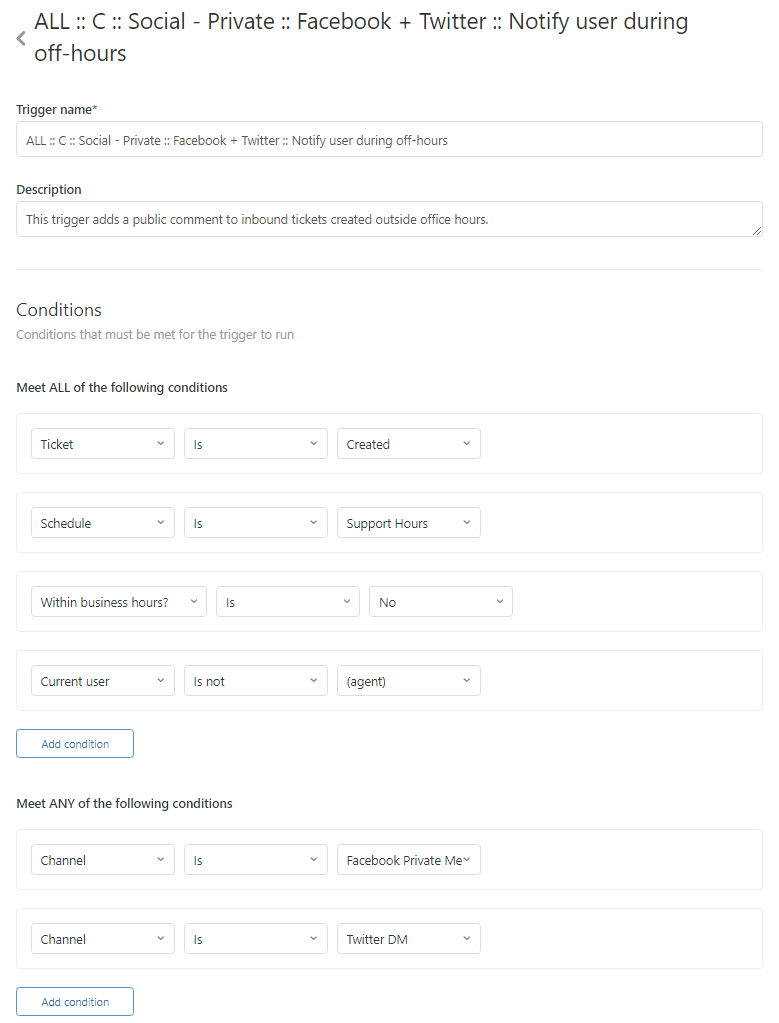Expand the Within business hours? condition dropdown
779x1023 pixels.
[x=118, y=601]
